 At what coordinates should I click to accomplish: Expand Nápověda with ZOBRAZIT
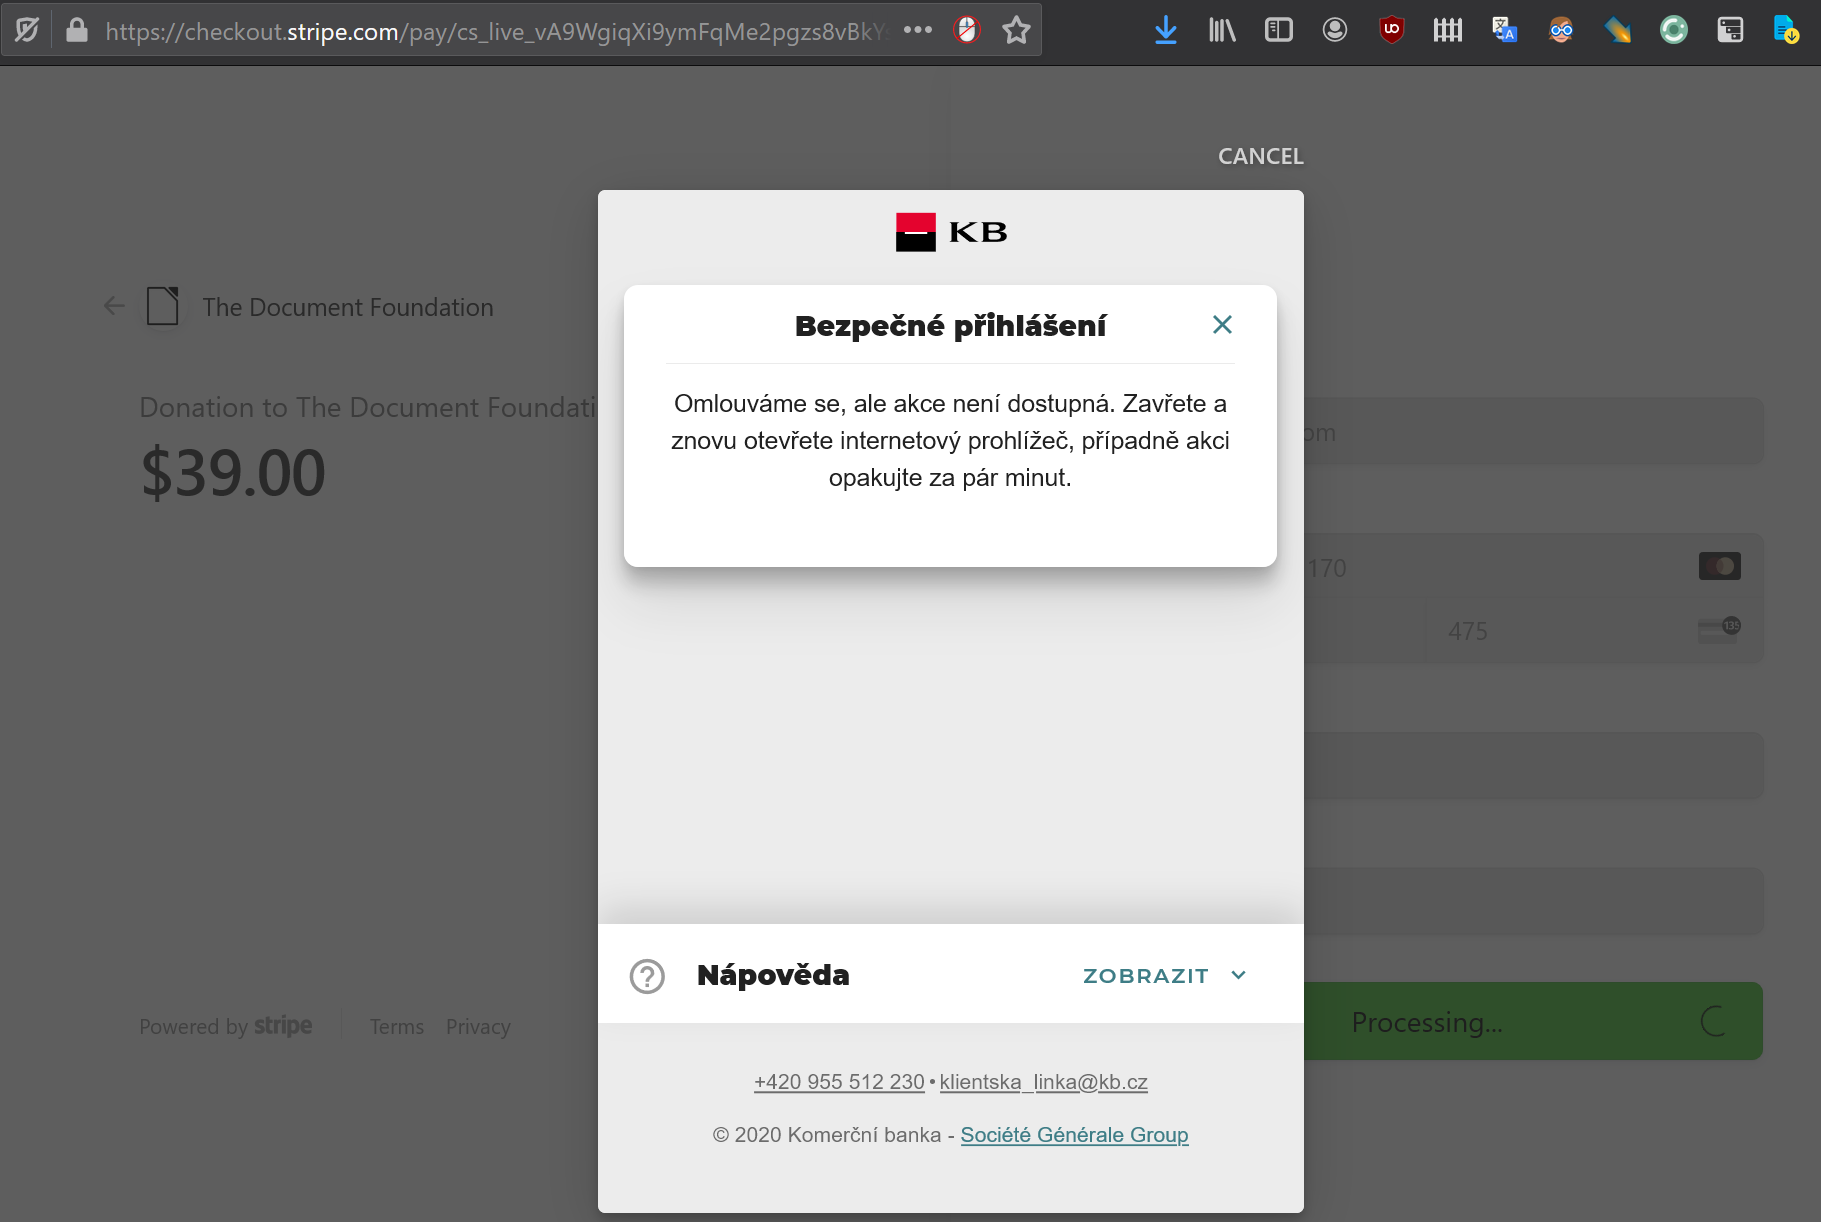coord(1146,976)
